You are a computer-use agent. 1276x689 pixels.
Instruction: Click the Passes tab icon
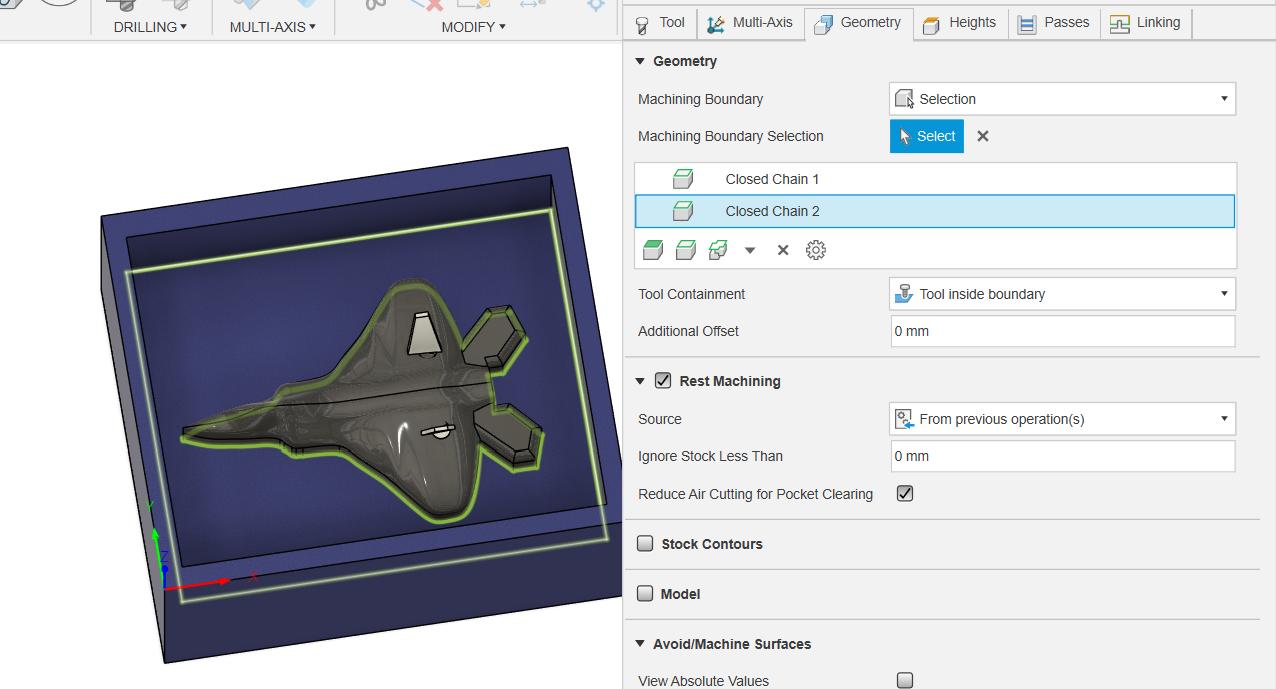[1027, 25]
